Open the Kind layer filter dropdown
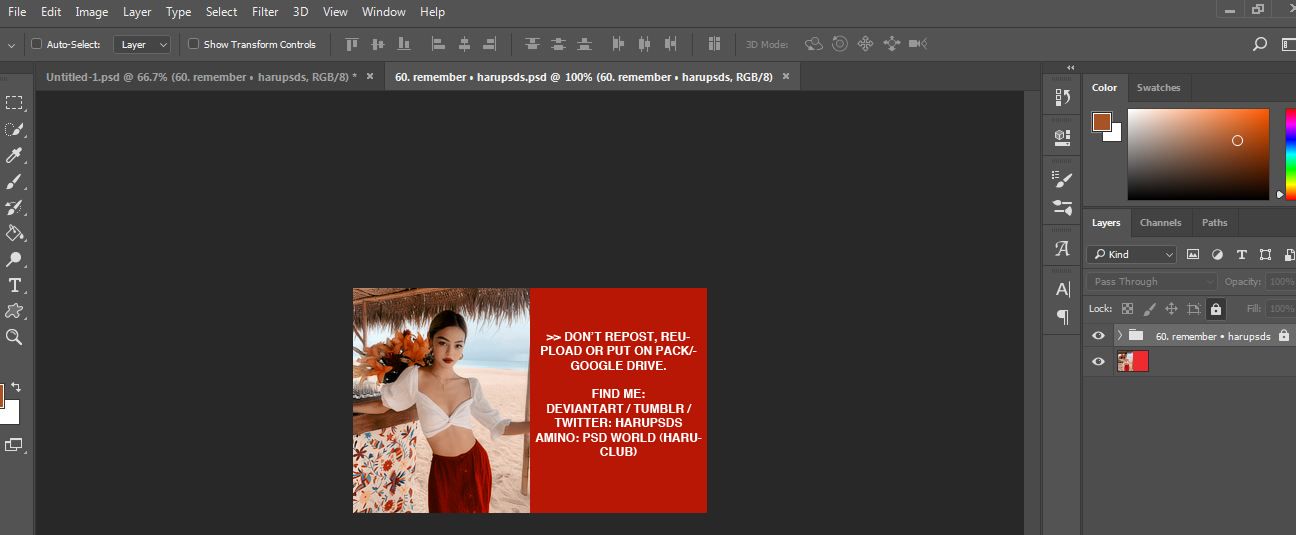Screen dimensions: 1296x535 pyautogui.click(x=1132, y=254)
